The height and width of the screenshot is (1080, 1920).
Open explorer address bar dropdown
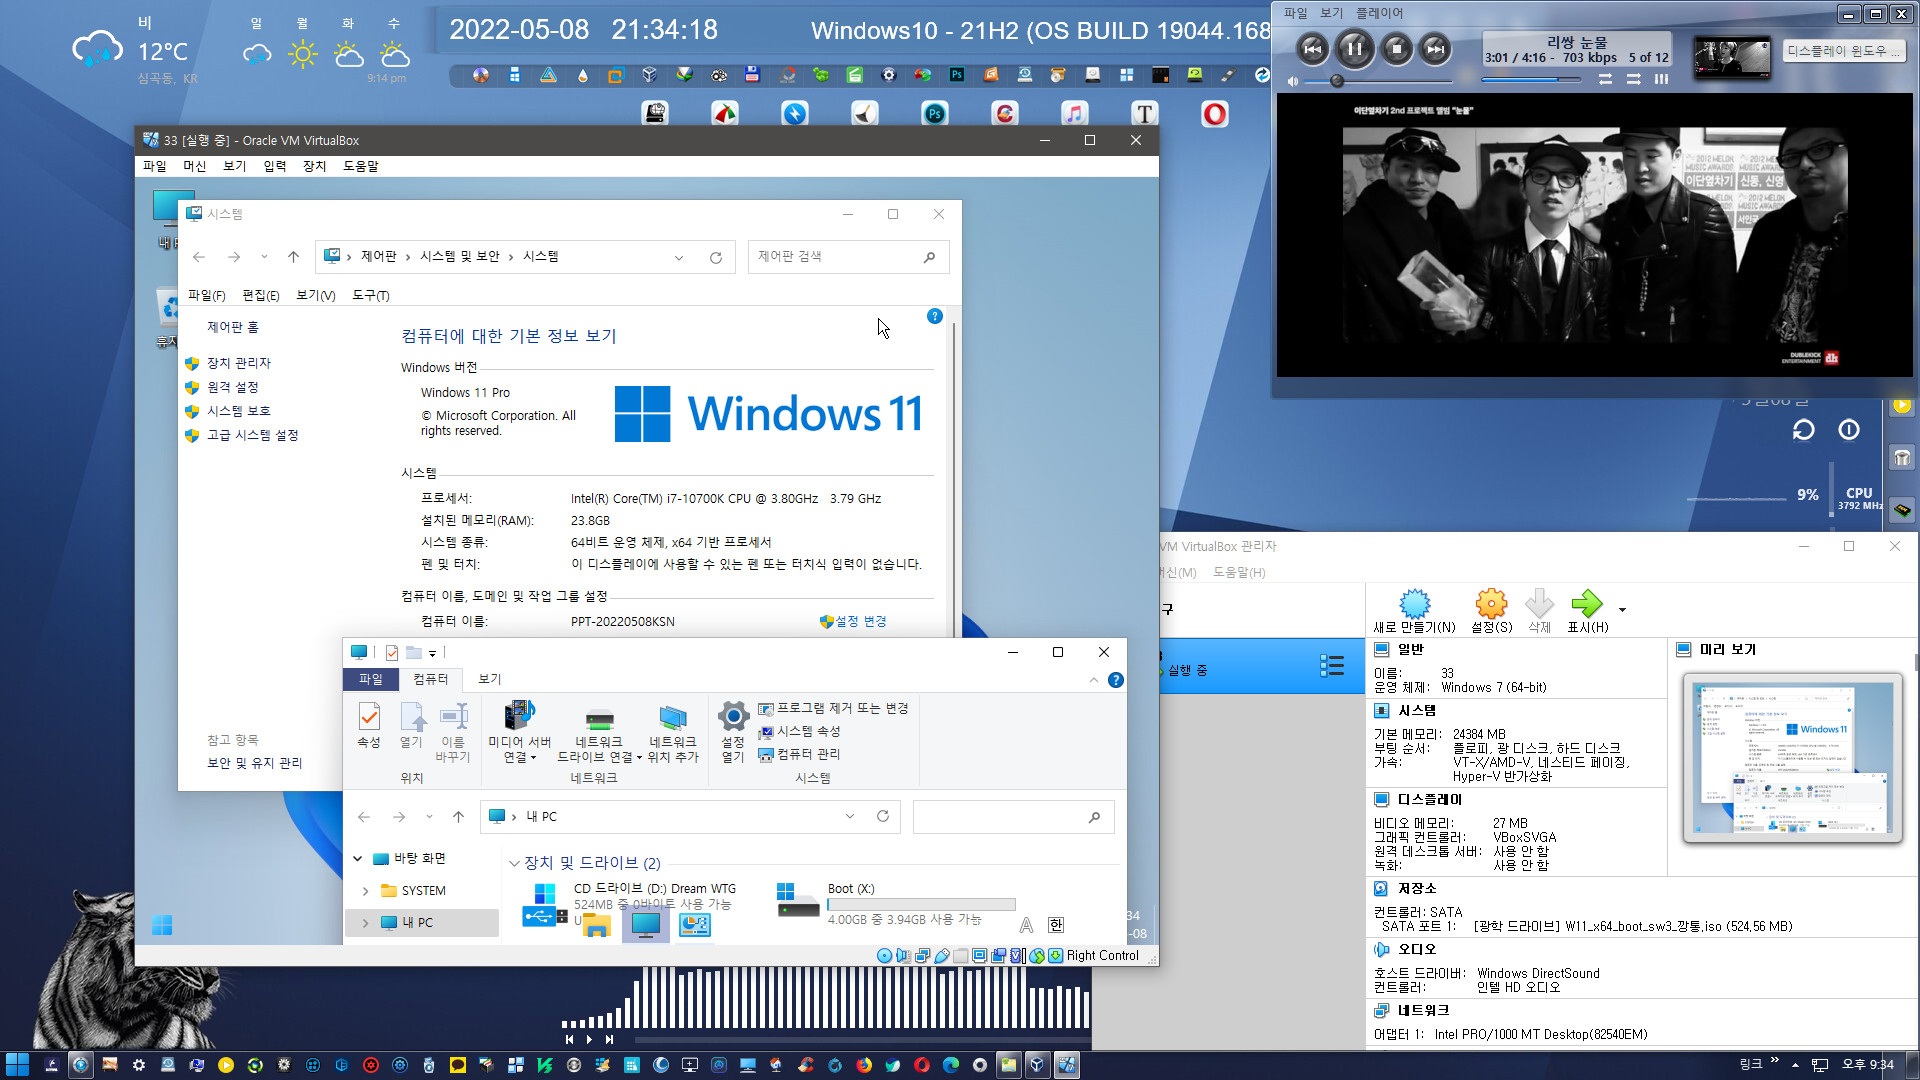click(x=850, y=816)
